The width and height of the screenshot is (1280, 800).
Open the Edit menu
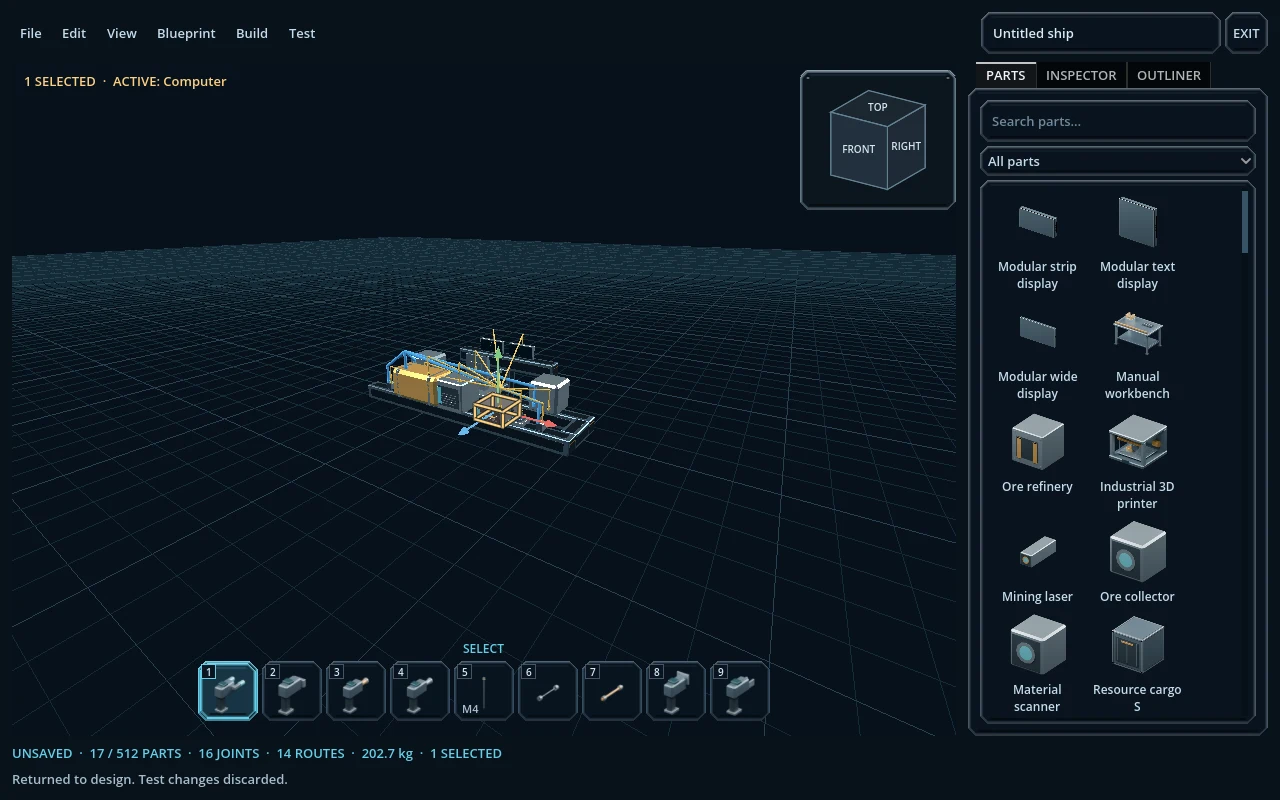(x=74, y=33)
